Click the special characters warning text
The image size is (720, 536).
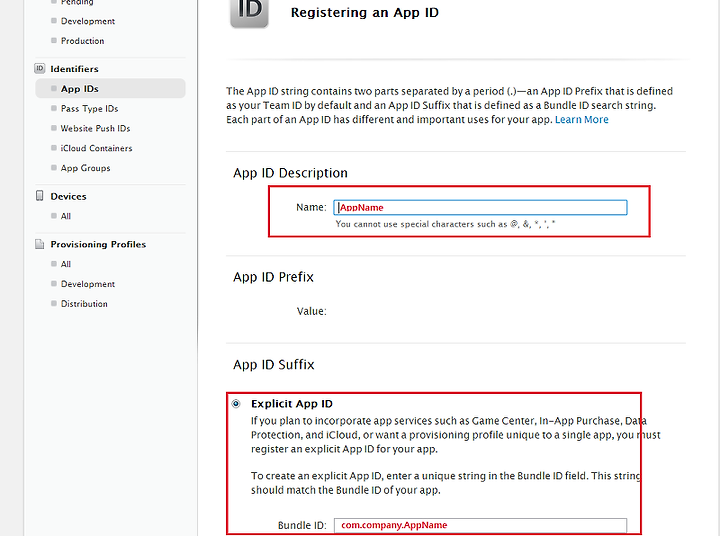pos(445,224)
